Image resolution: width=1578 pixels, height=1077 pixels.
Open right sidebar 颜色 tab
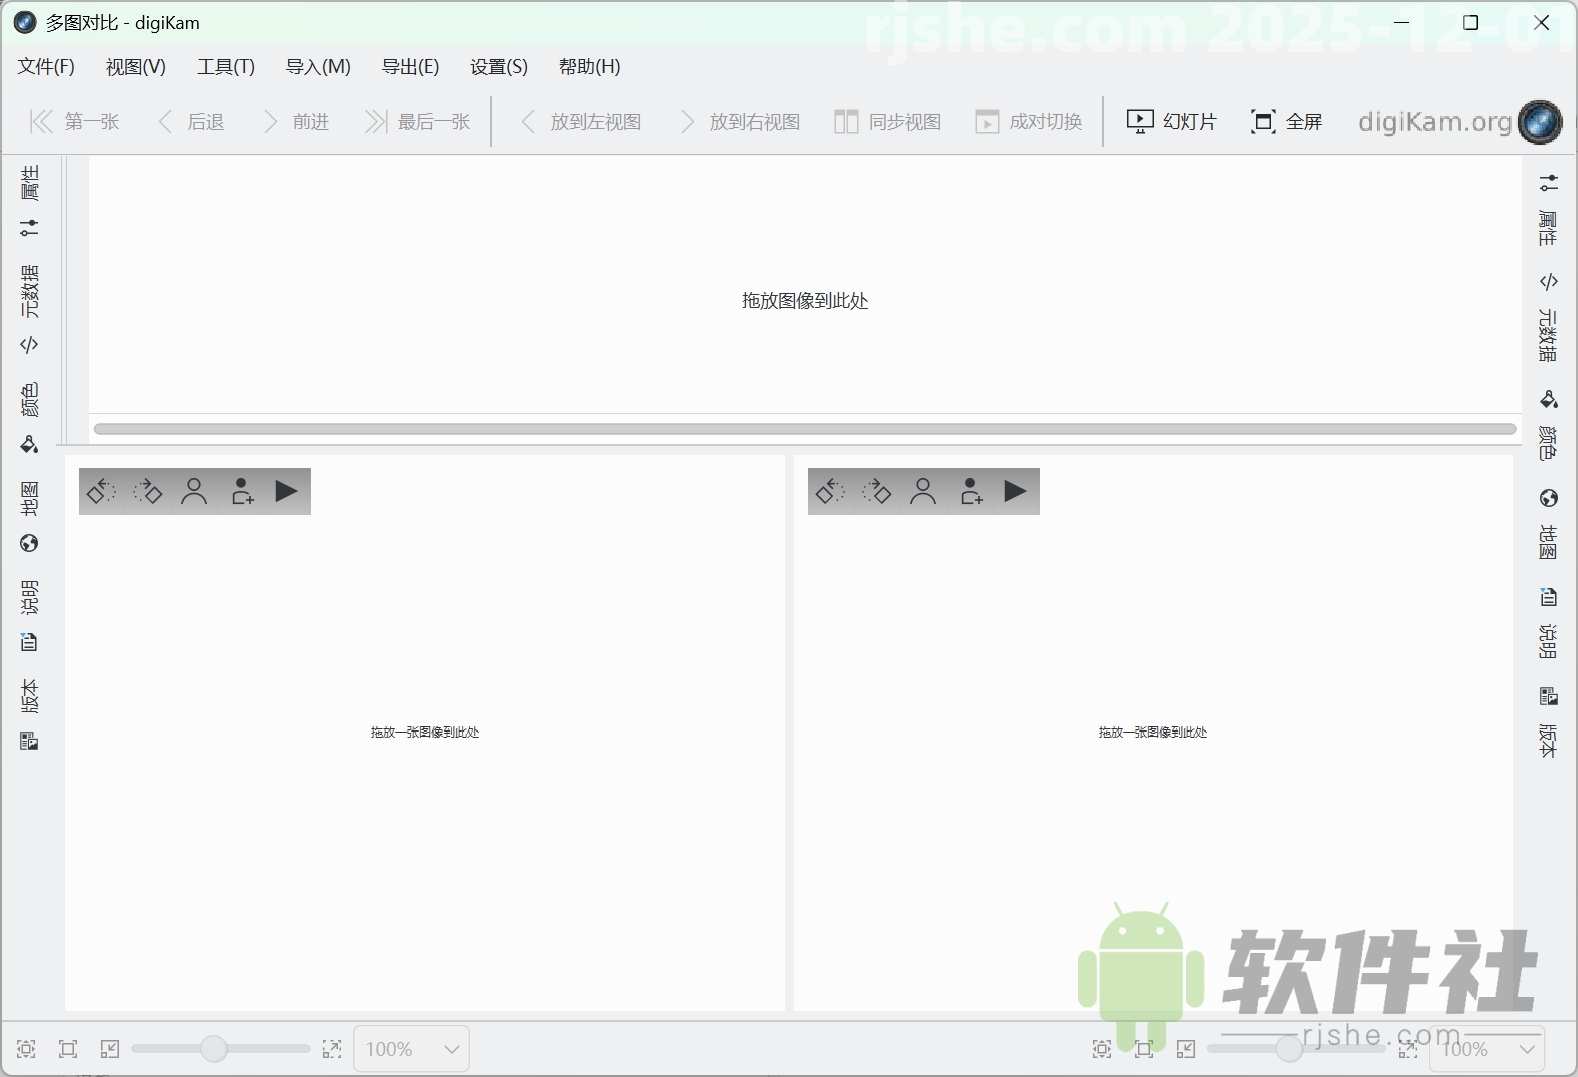(1548, 426)
